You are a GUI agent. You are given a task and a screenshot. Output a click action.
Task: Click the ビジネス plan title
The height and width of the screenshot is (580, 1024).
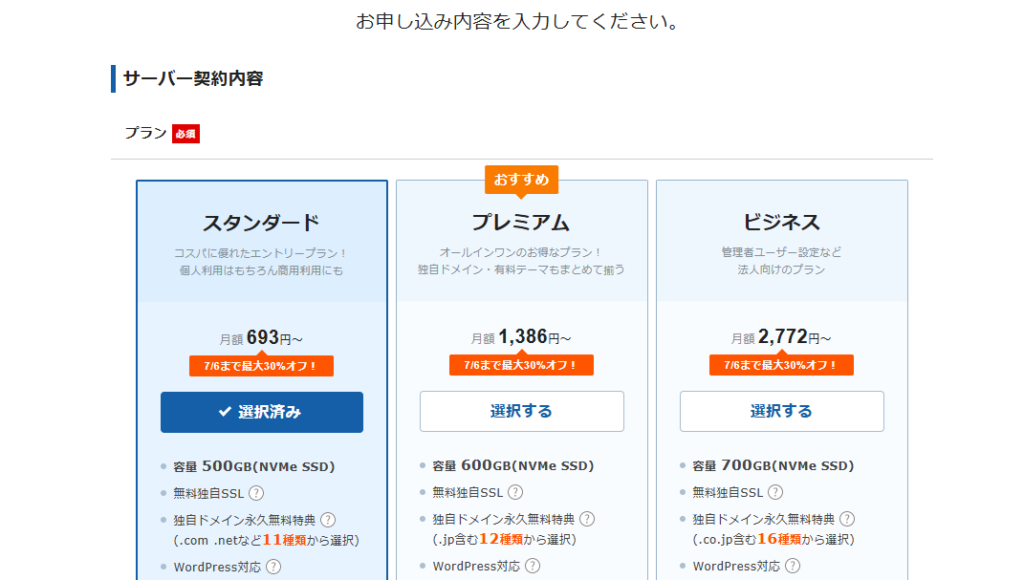coord(781,222)
